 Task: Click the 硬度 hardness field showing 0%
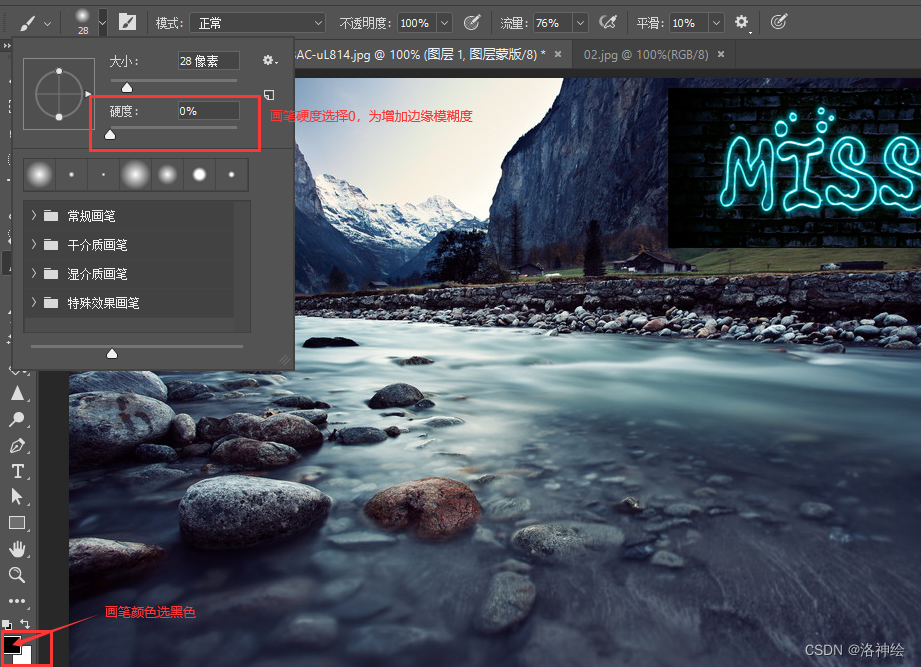pyautogui.click(x=209, y=111)
